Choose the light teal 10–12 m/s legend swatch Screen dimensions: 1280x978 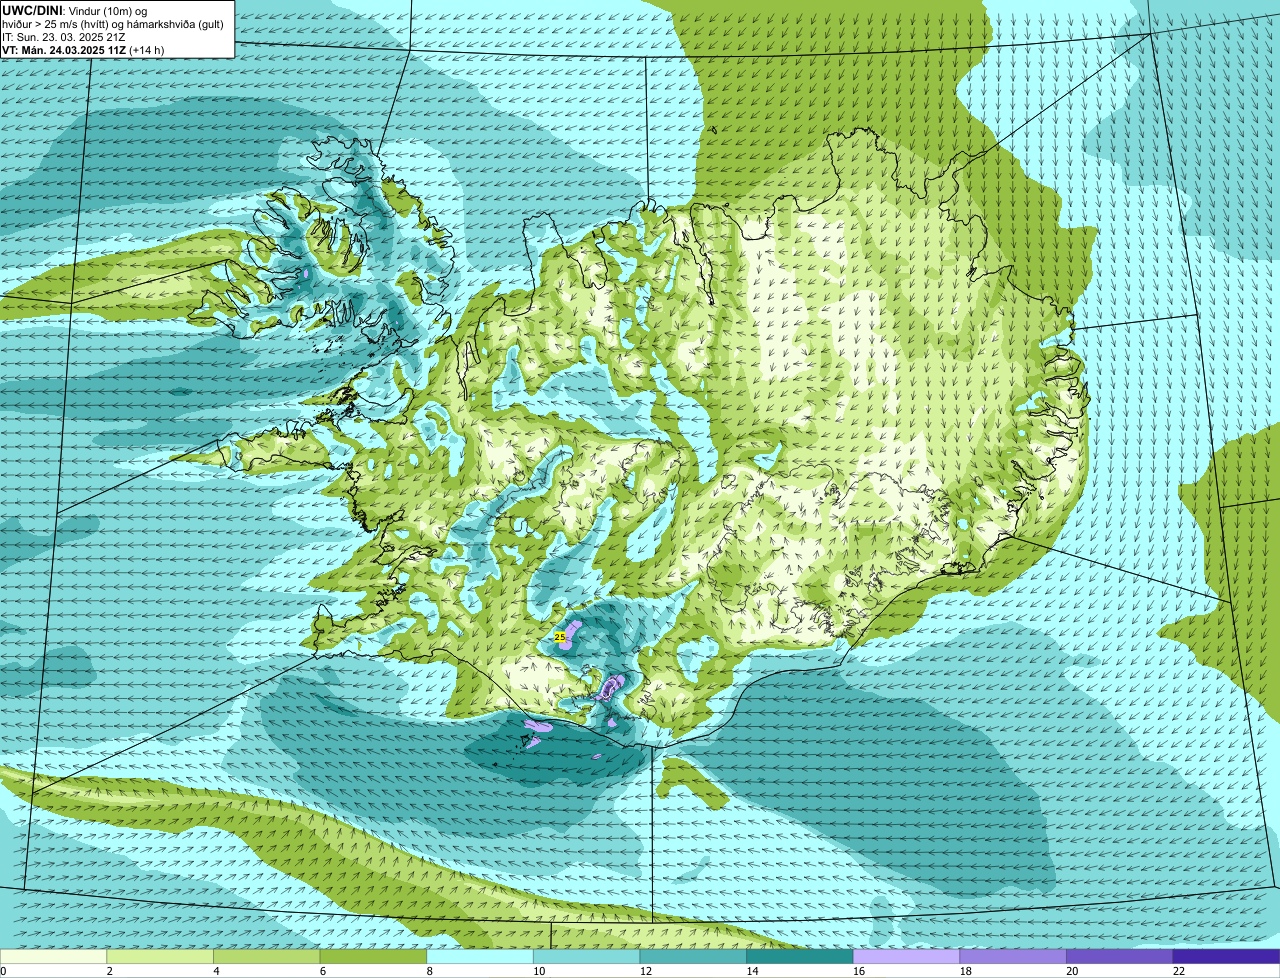coord(587,956)
